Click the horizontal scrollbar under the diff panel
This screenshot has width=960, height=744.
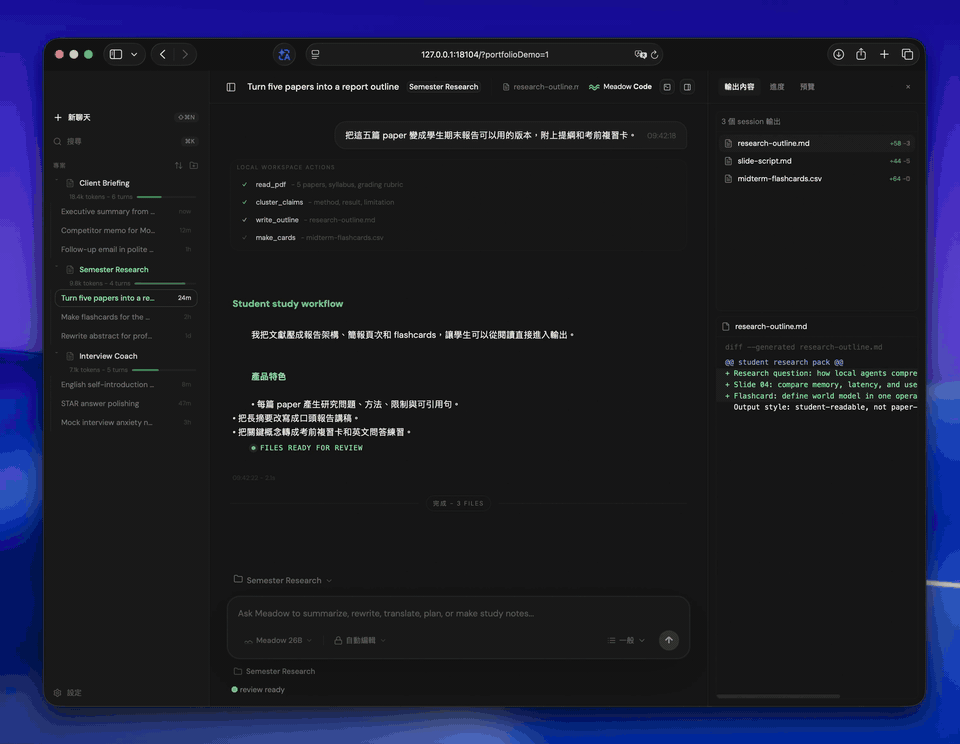tap(778, 696)
